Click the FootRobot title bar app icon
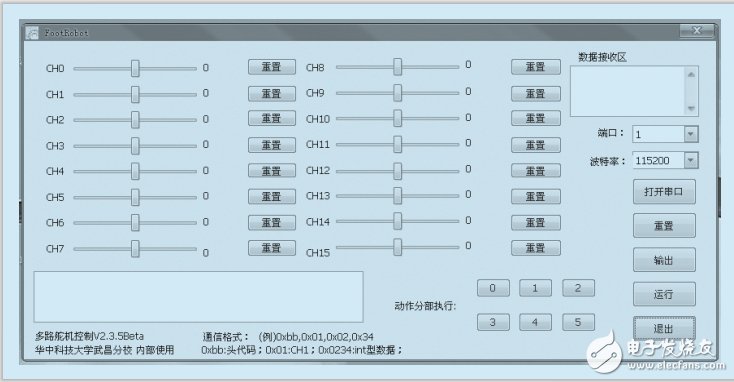Image resolution: width=734 pixels, height=382 pixels. (32, 33)
